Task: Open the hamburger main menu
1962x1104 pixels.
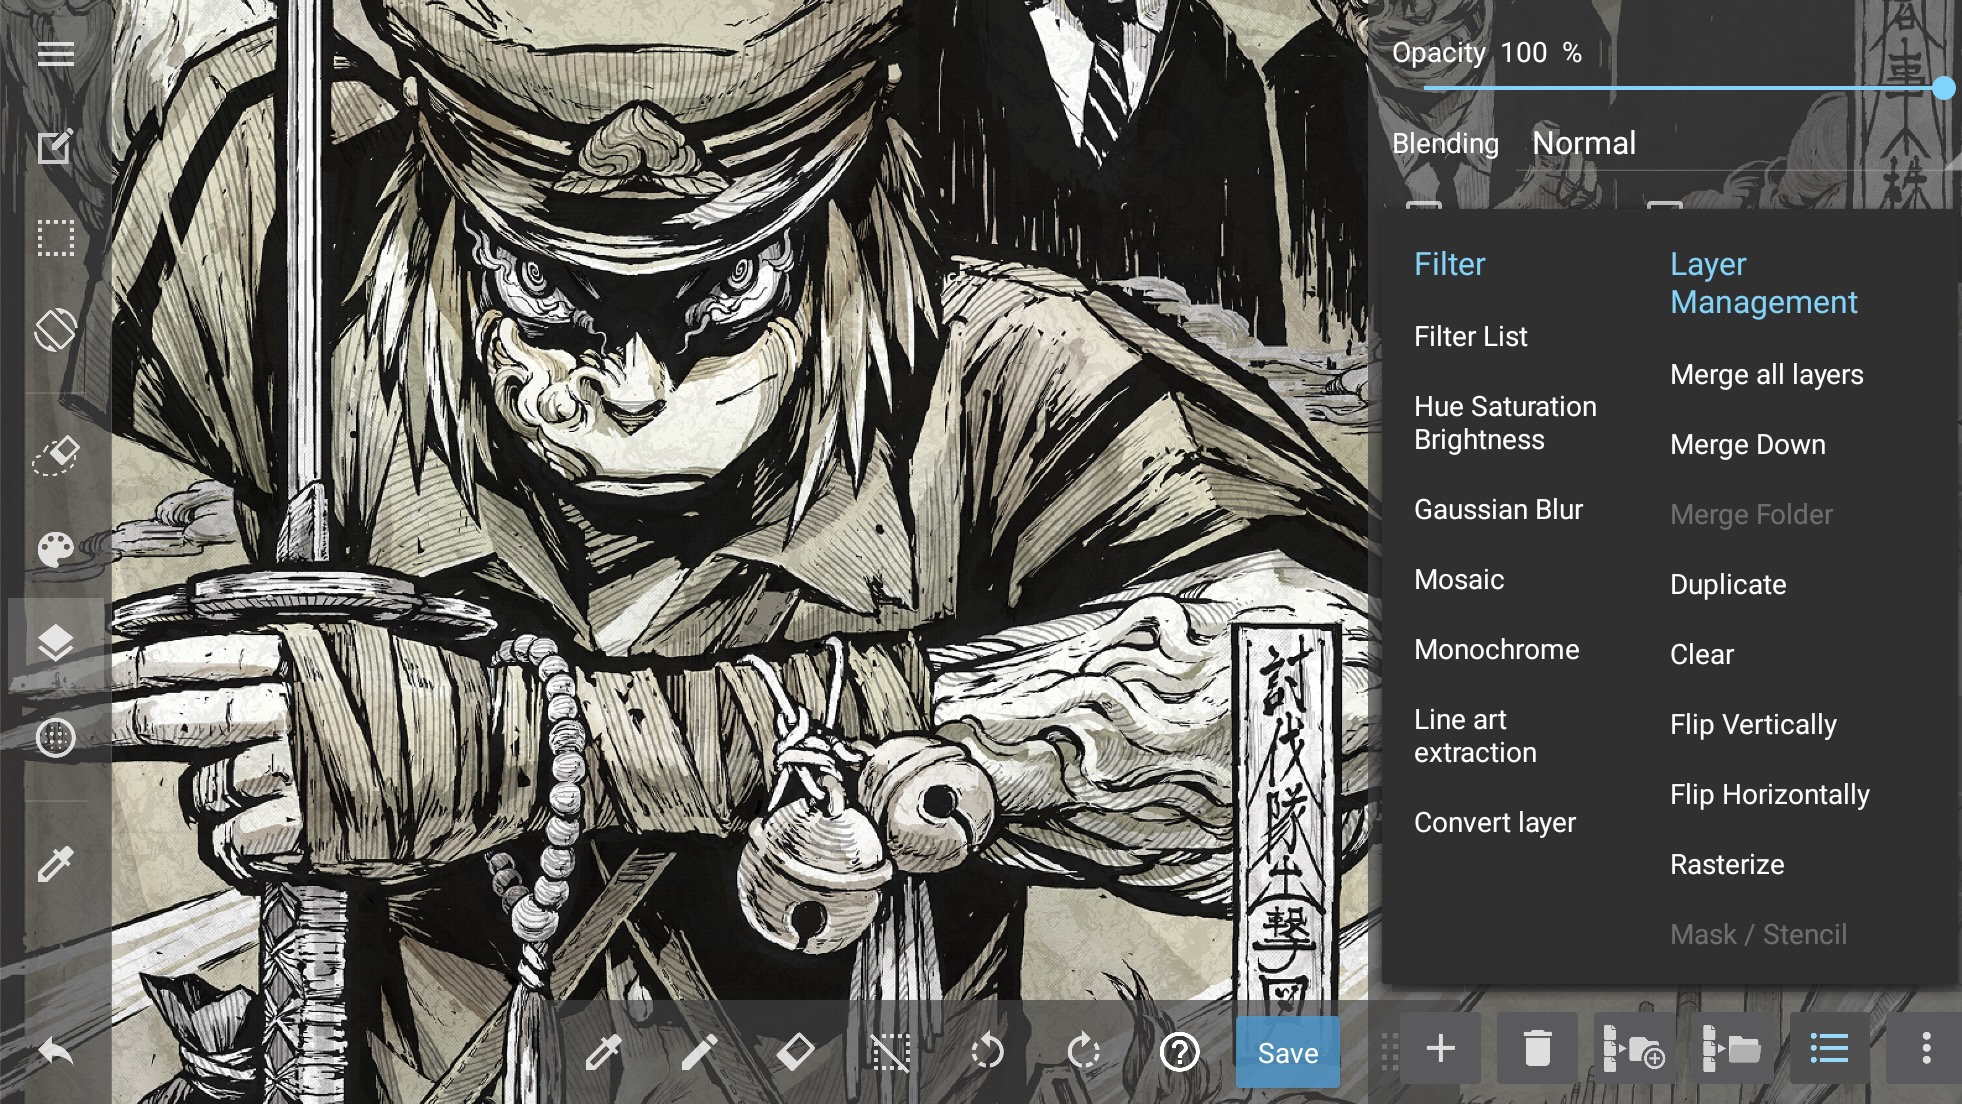Action: click(x=55, y=54)
